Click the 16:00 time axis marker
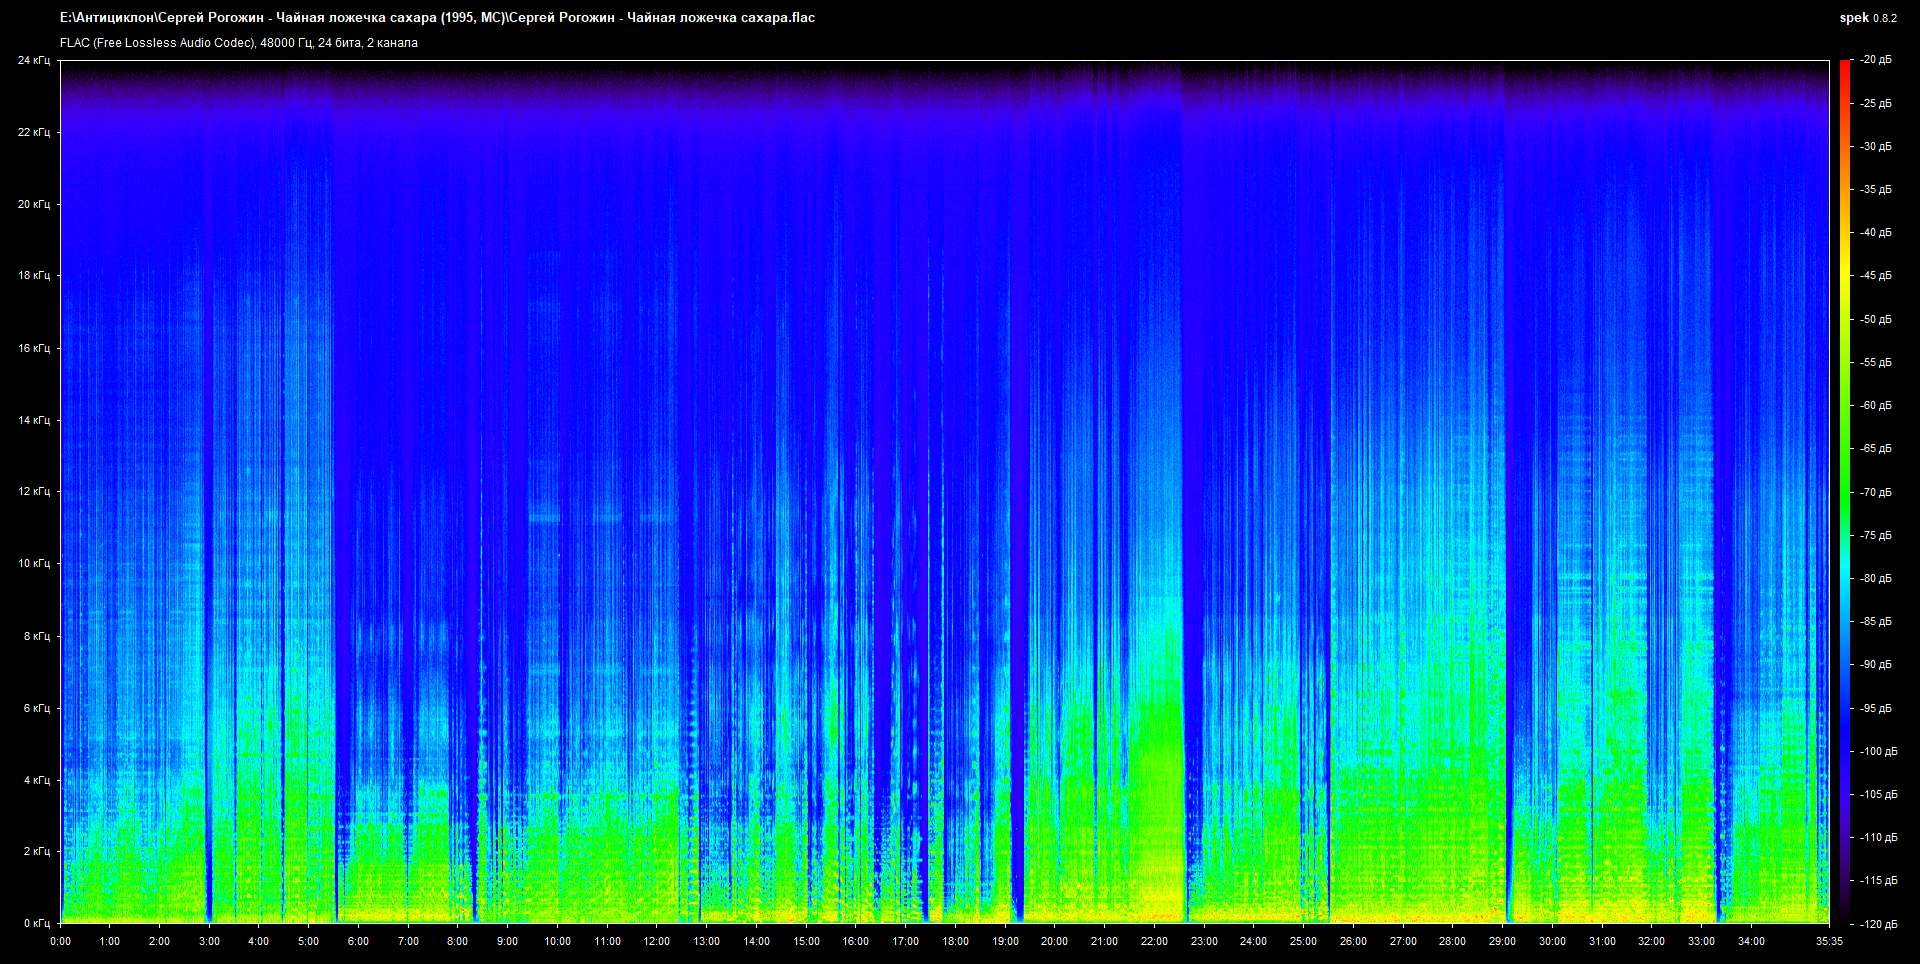 (855, 941)
